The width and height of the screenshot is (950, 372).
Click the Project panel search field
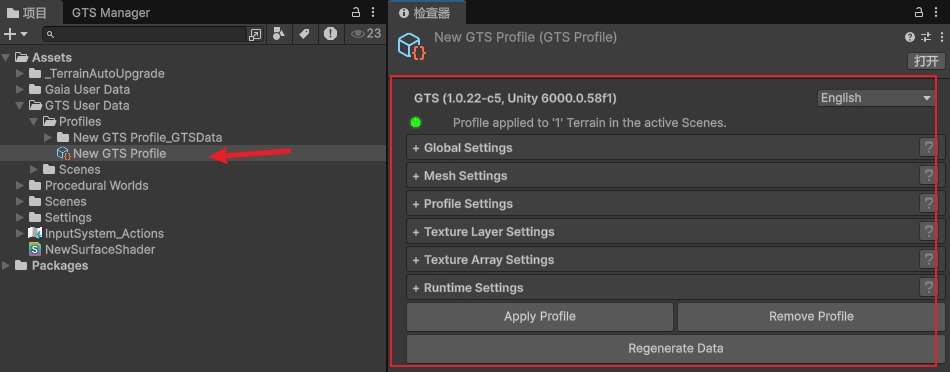coord(145,35)
